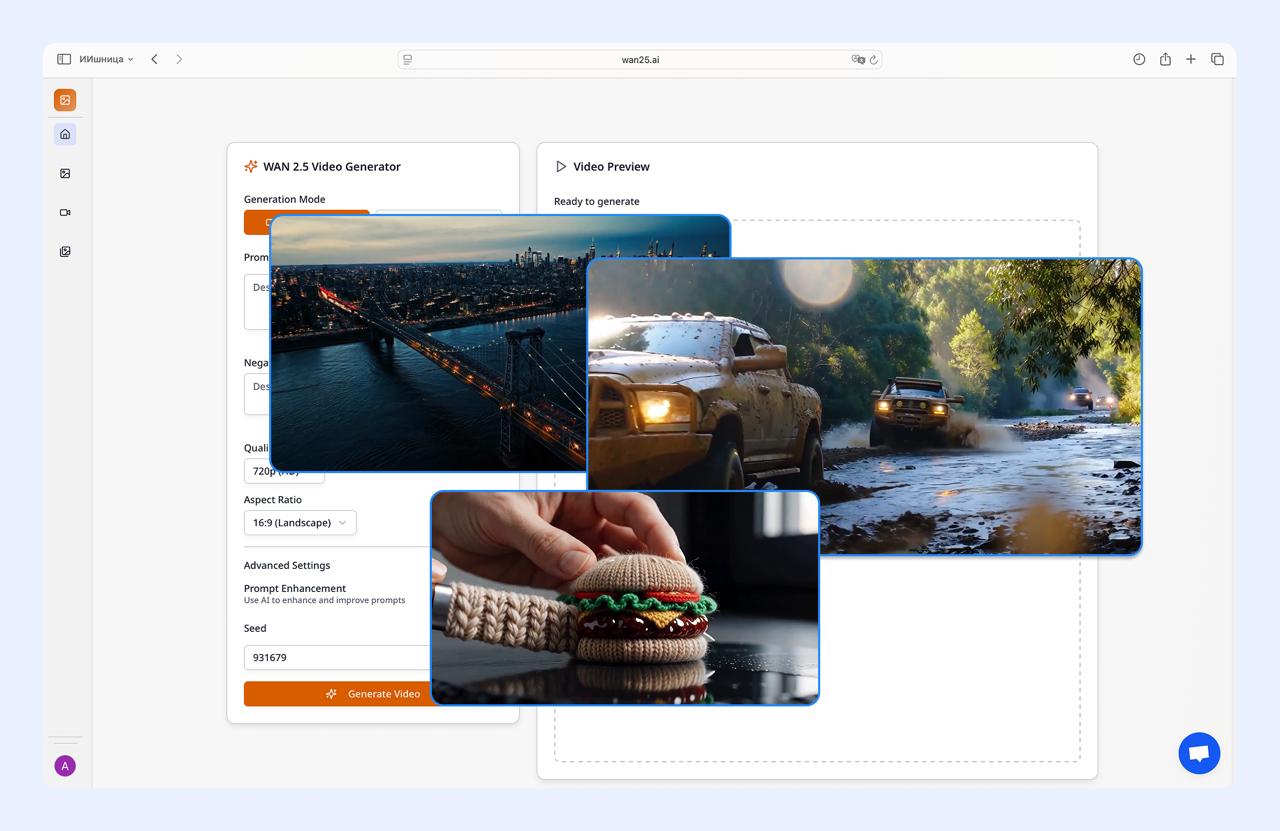The image size is (1280, 831).
Task: Open a new tab with the plus icon
Action: coord(1191,59)
